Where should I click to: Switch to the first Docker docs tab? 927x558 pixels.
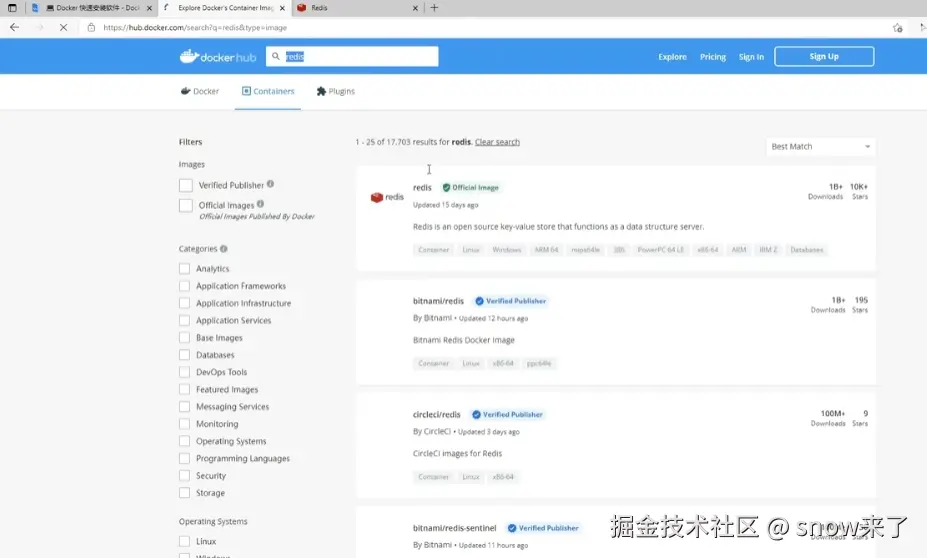tap(93, 8)
